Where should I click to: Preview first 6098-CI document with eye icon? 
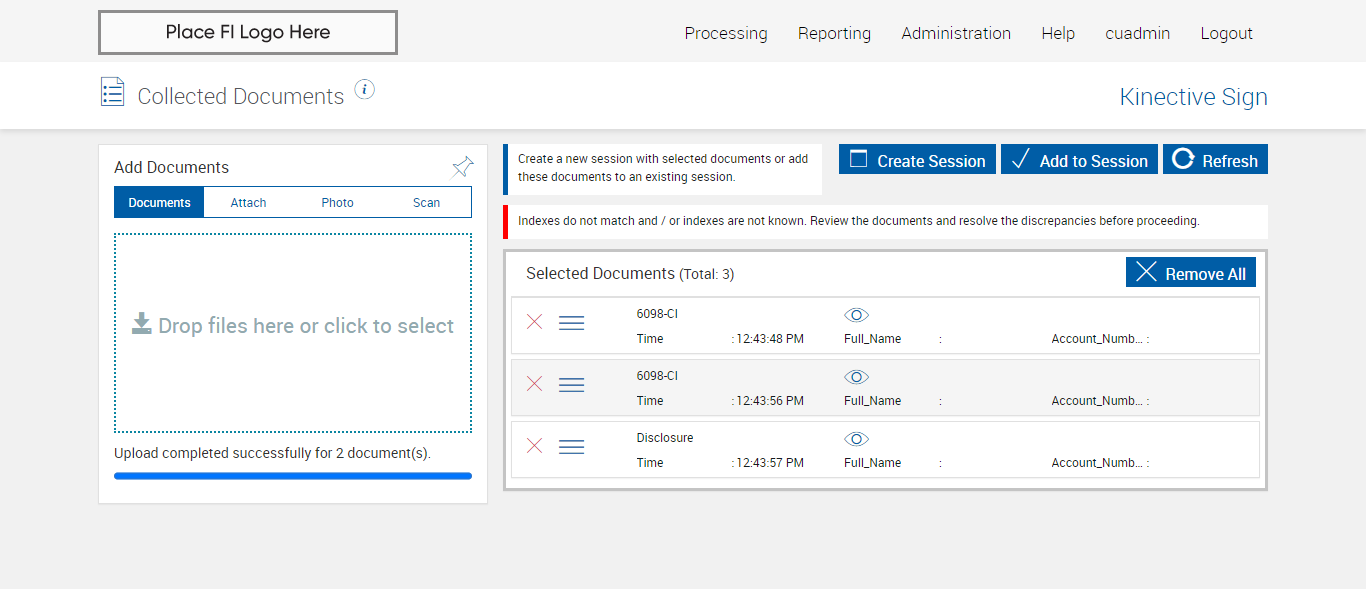click(x=856, y=315)
